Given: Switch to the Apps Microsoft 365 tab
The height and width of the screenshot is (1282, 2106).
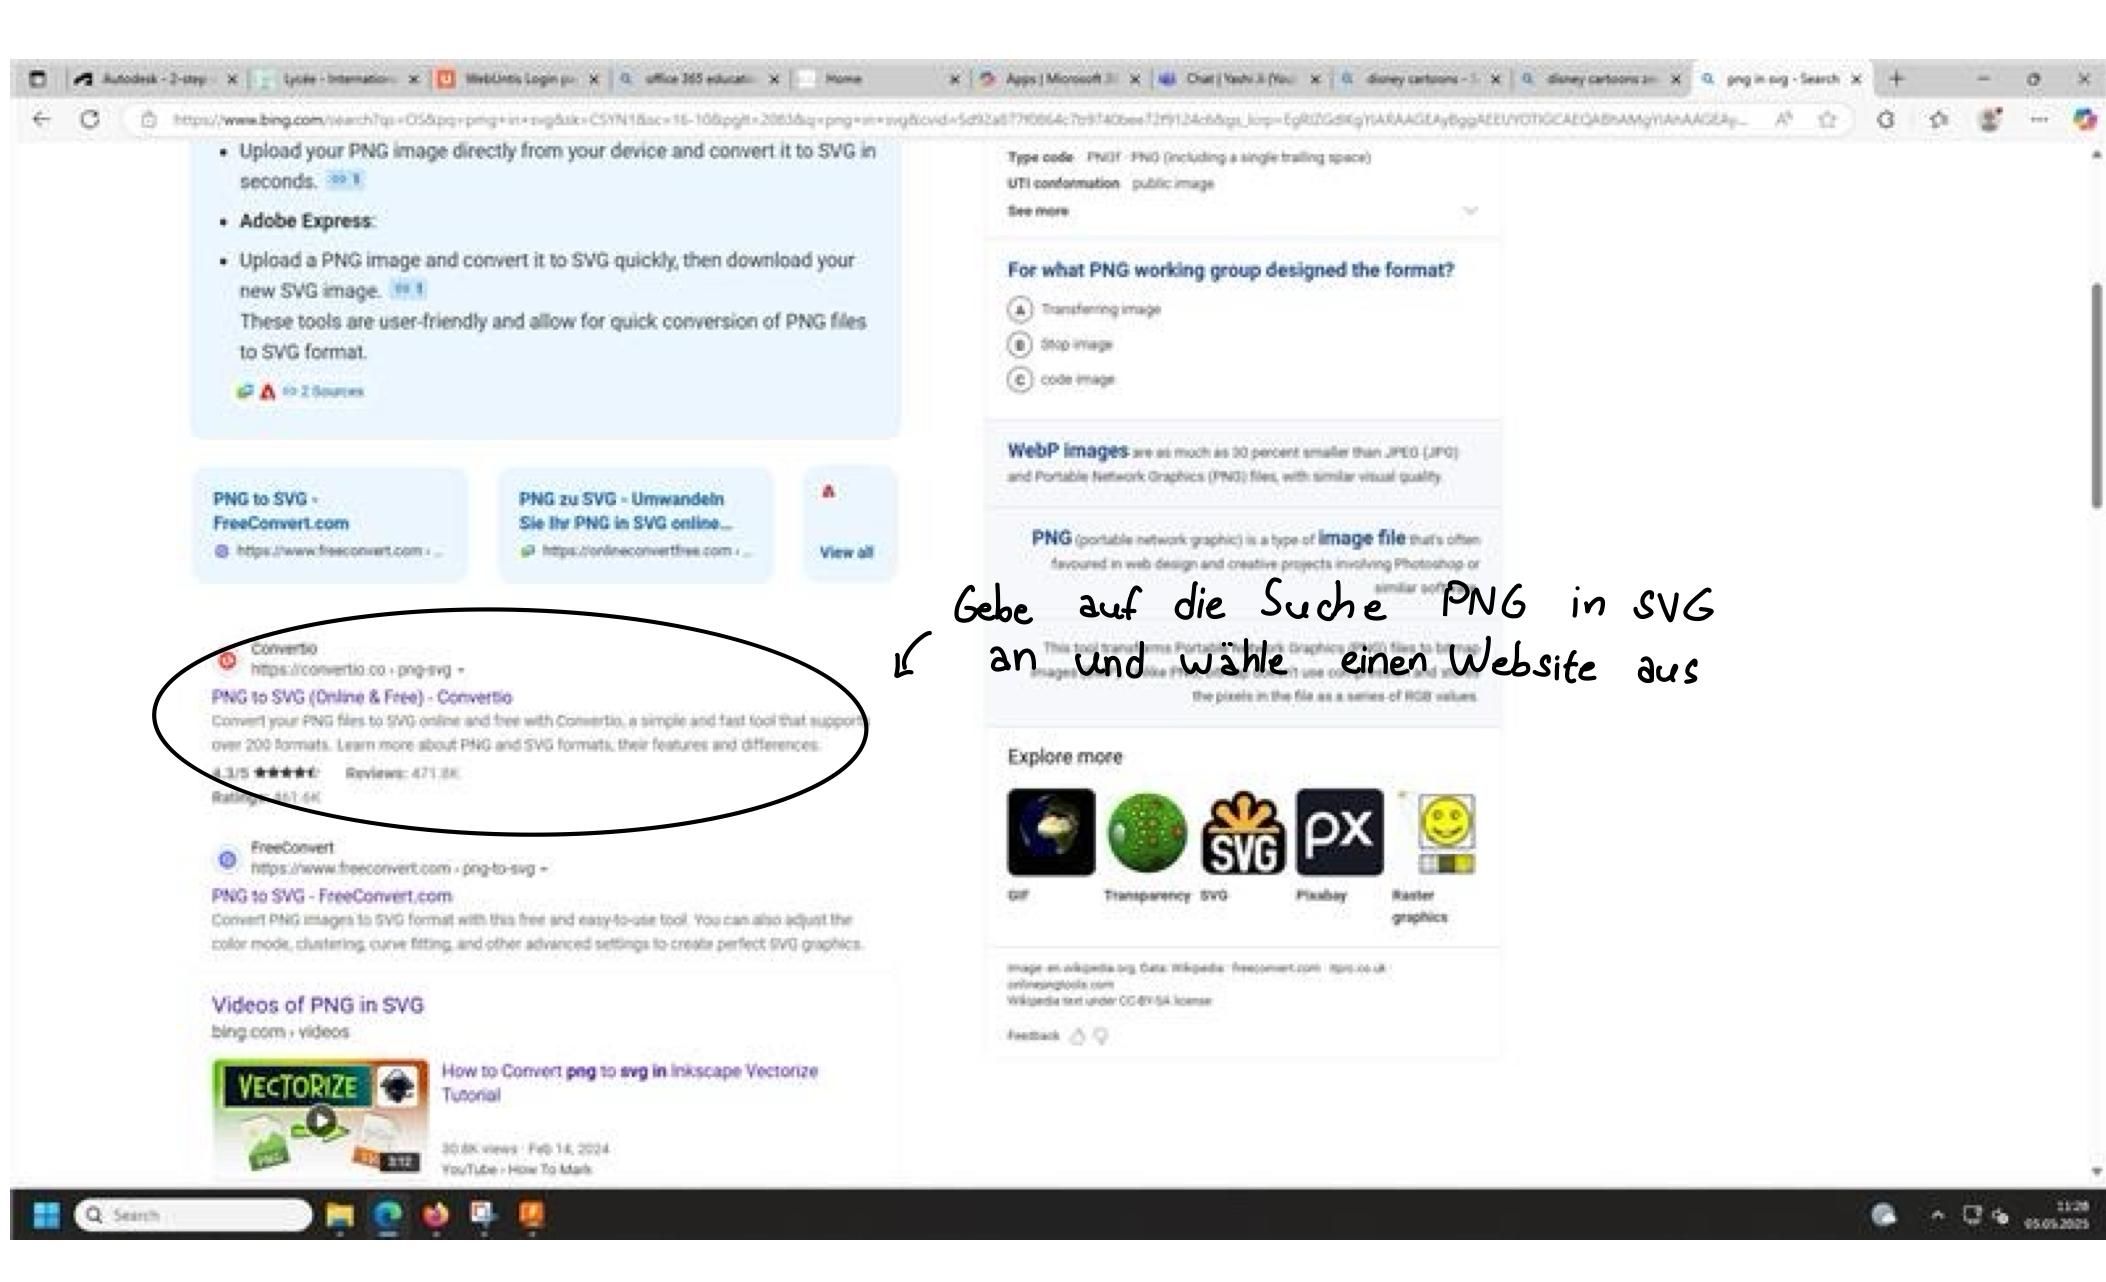Looking at the screenshot, I should pyautogui.click(x=1061, y=79).
